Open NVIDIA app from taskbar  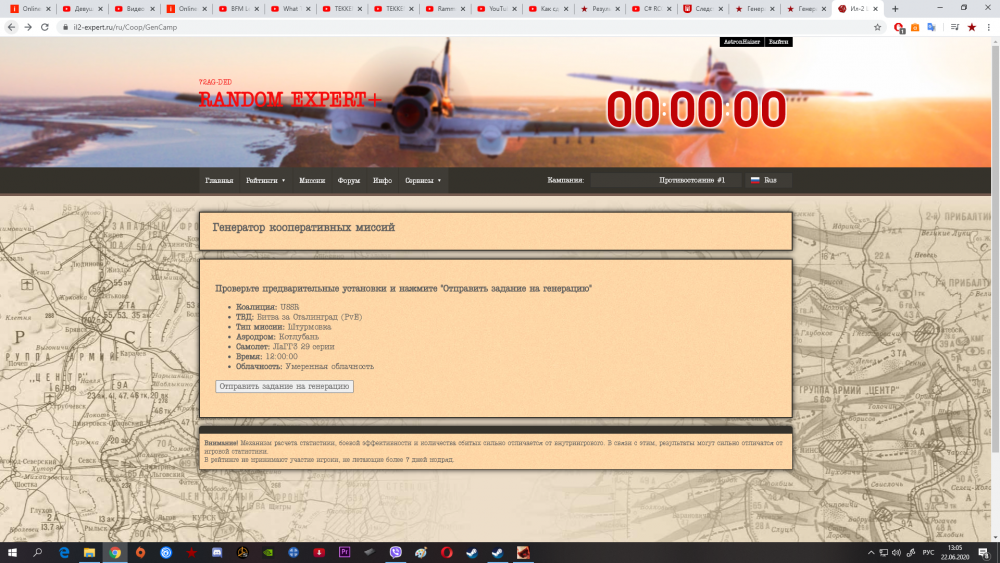pos(268,553)
